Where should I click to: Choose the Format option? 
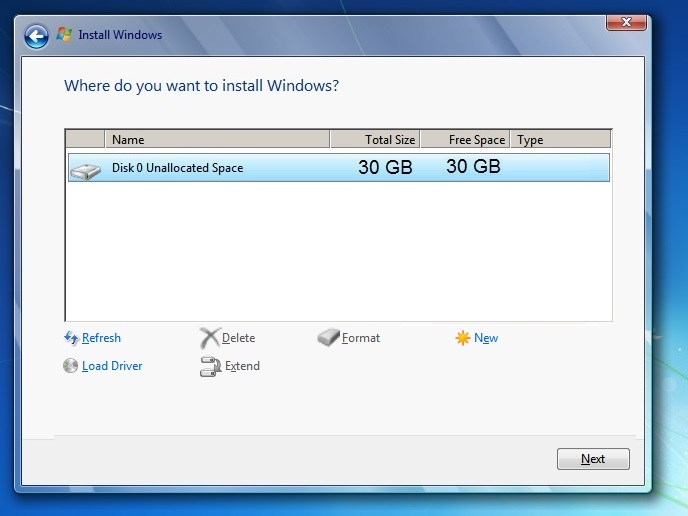(361, 338)
